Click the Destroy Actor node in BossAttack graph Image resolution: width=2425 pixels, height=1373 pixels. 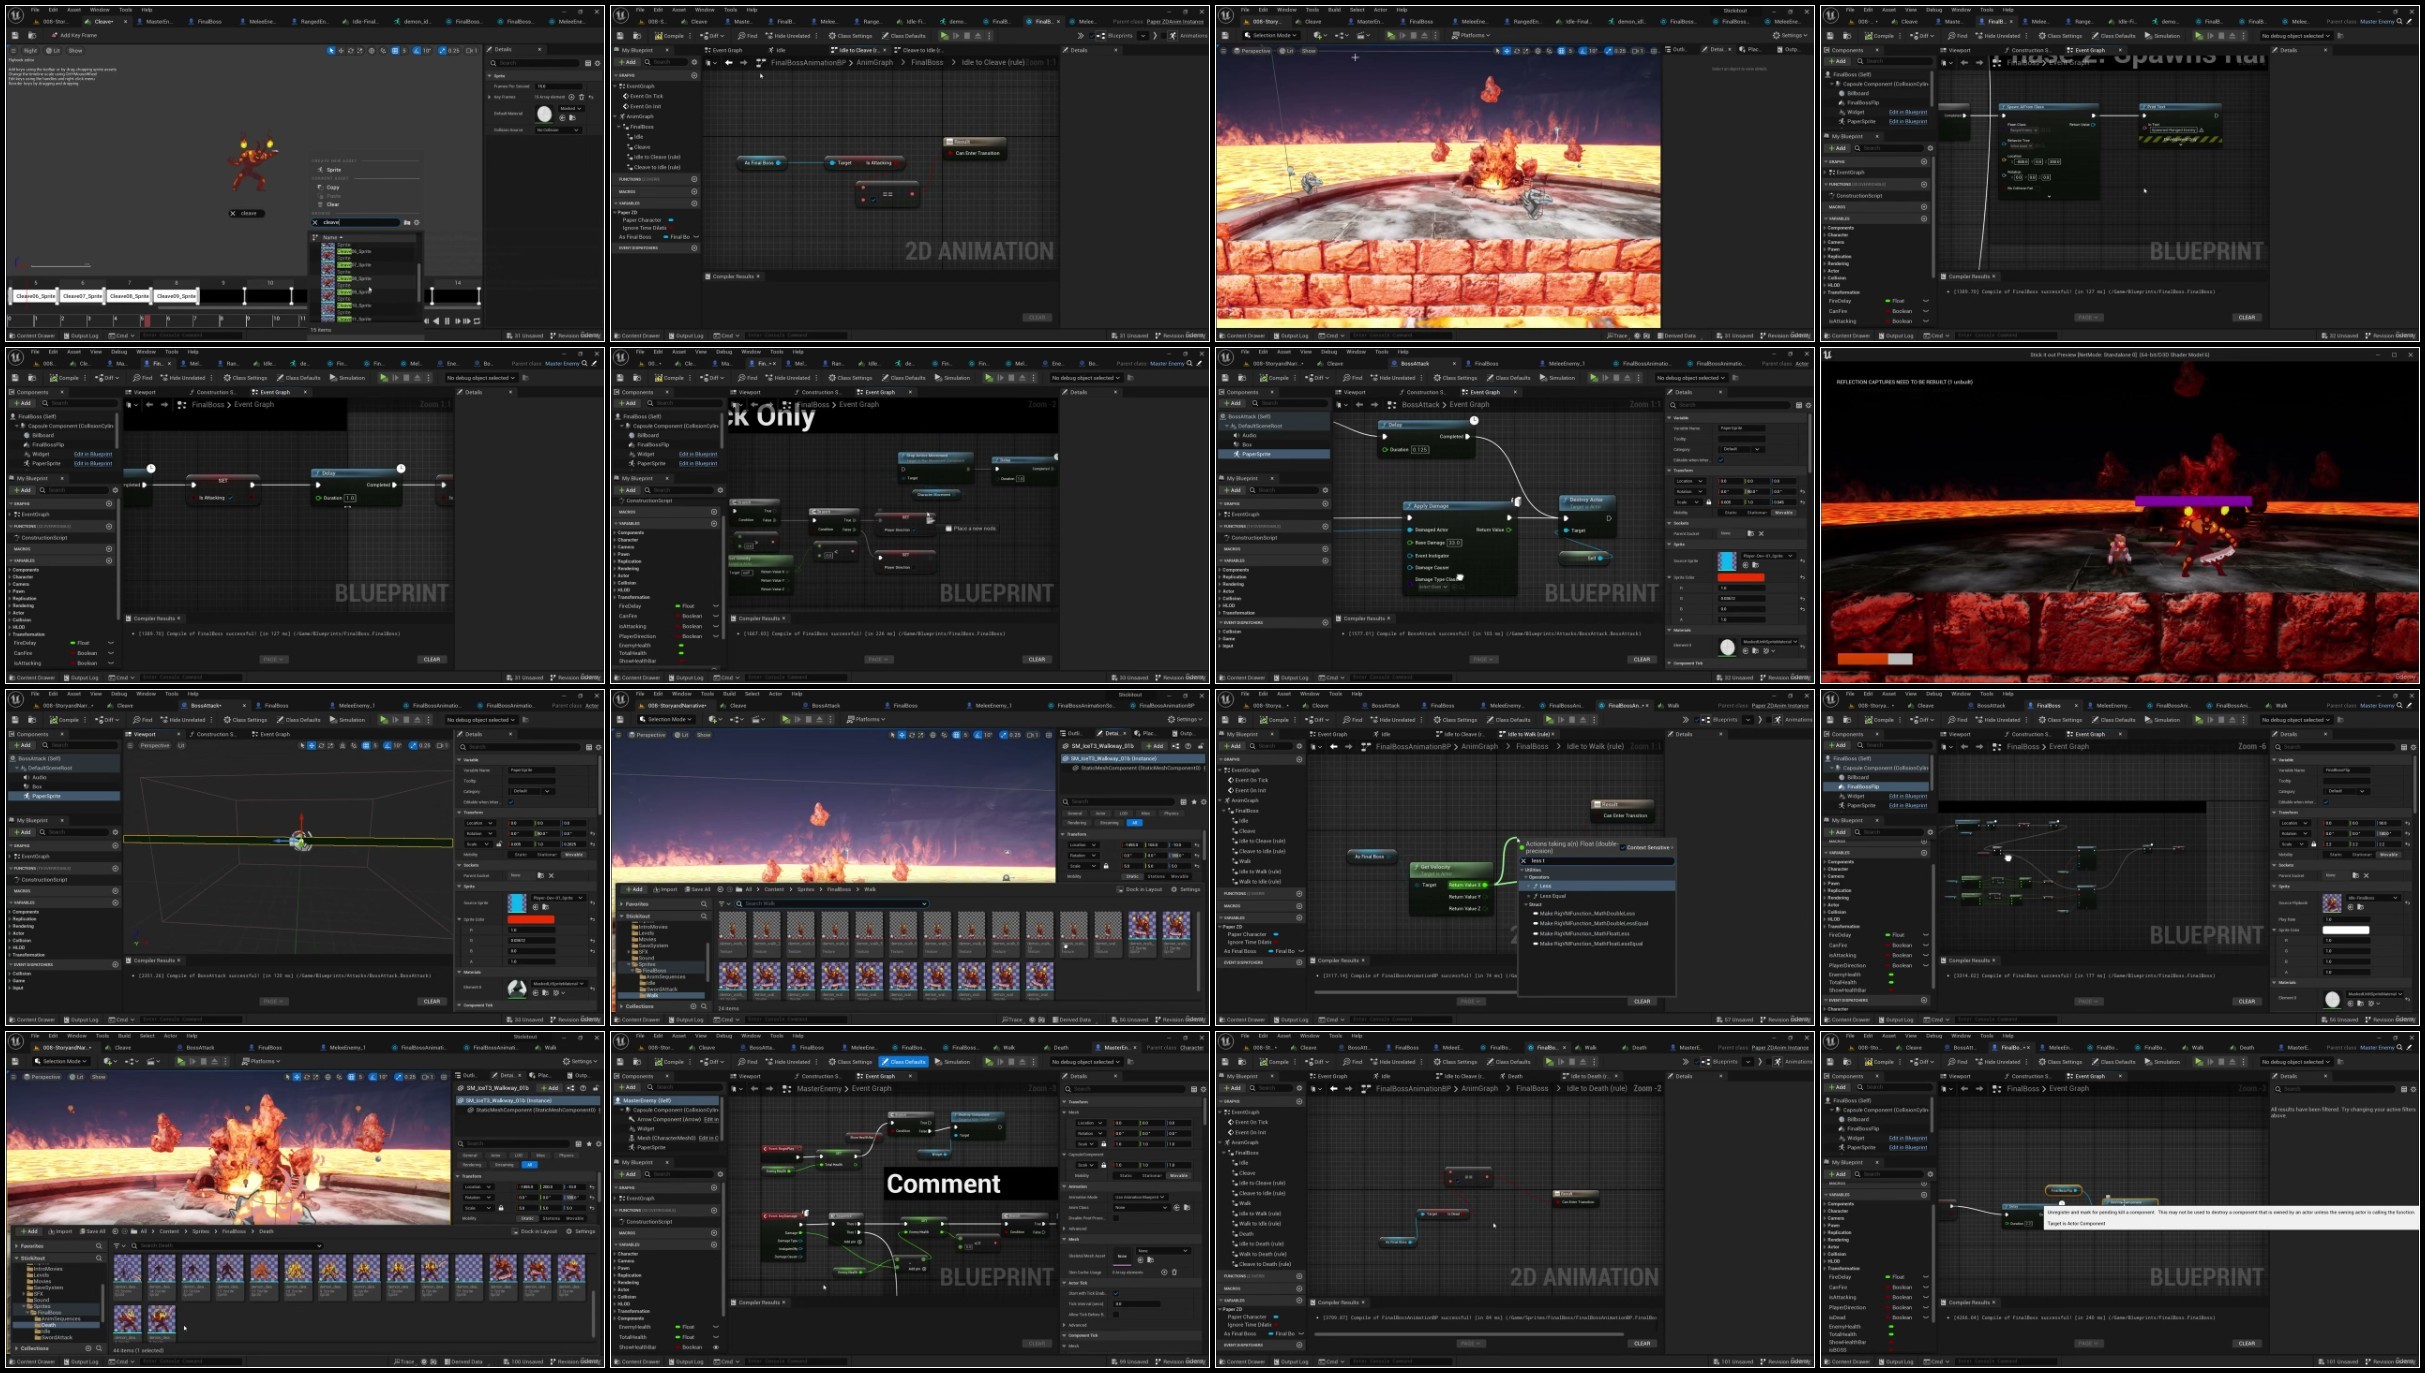(1585, 500)
